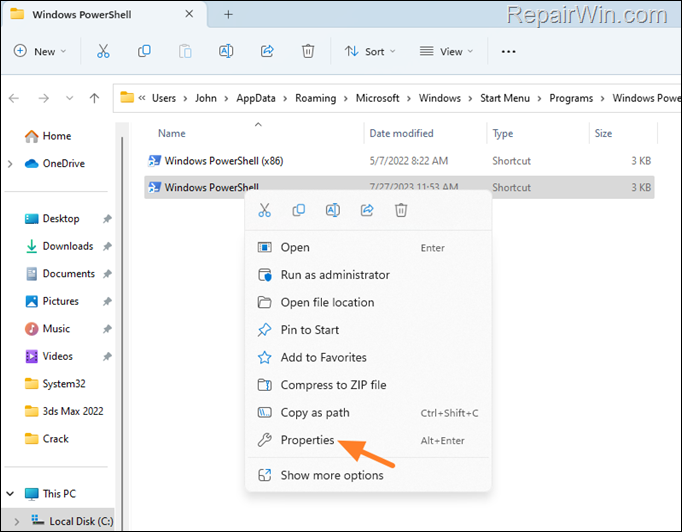Viewport: 682px width, 532px height.
Task: Click the Paste icon in the top toolbar
Action: tap(185, 51)
